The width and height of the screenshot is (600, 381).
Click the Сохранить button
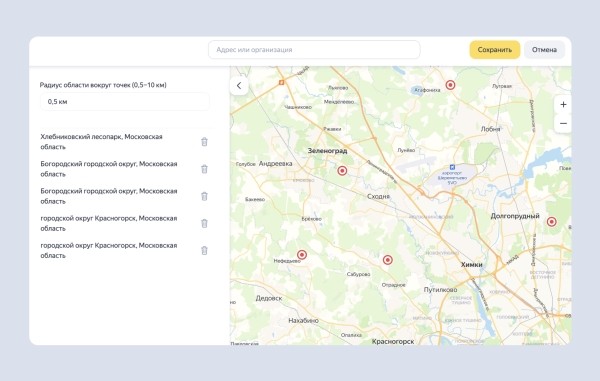[494, 50]
